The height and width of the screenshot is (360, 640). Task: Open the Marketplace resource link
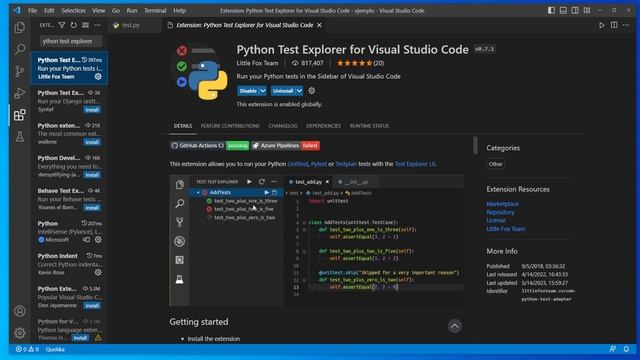coord(502,204)
